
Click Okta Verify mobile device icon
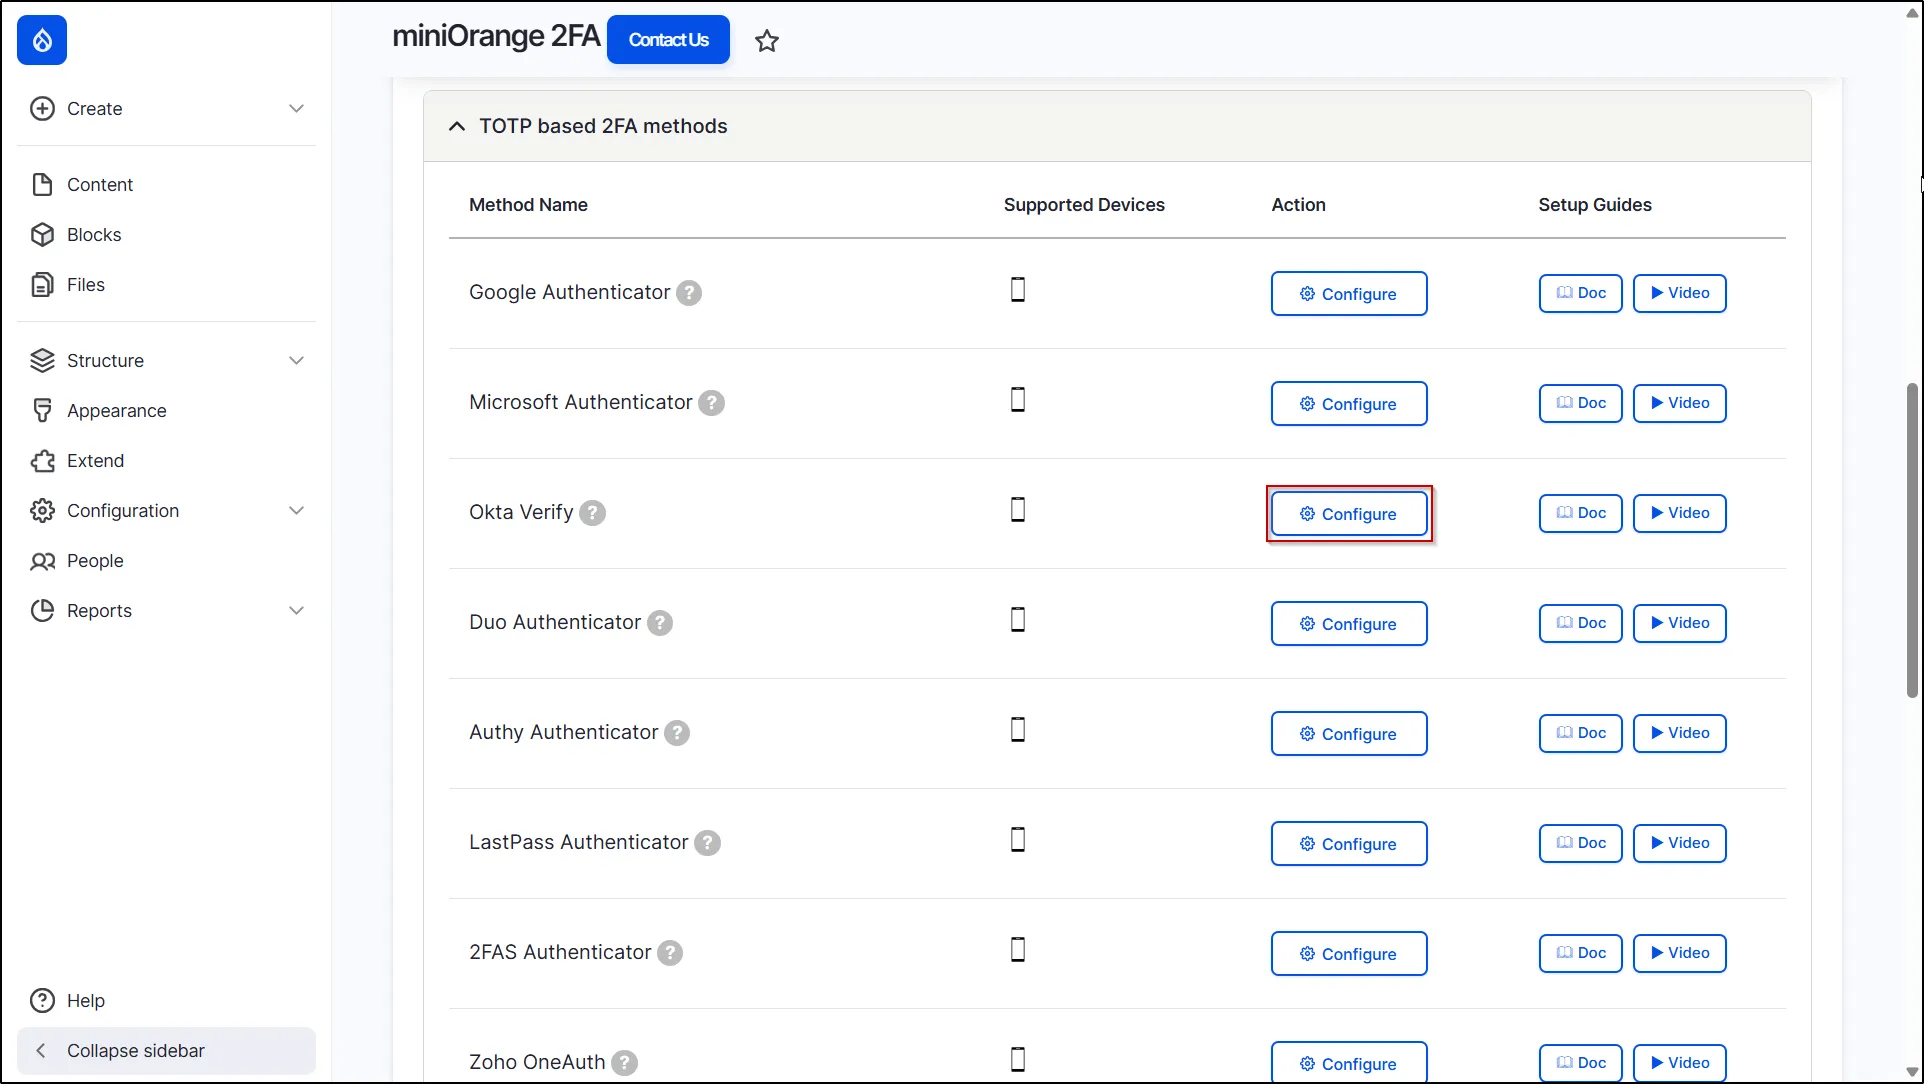[1018, 509]
